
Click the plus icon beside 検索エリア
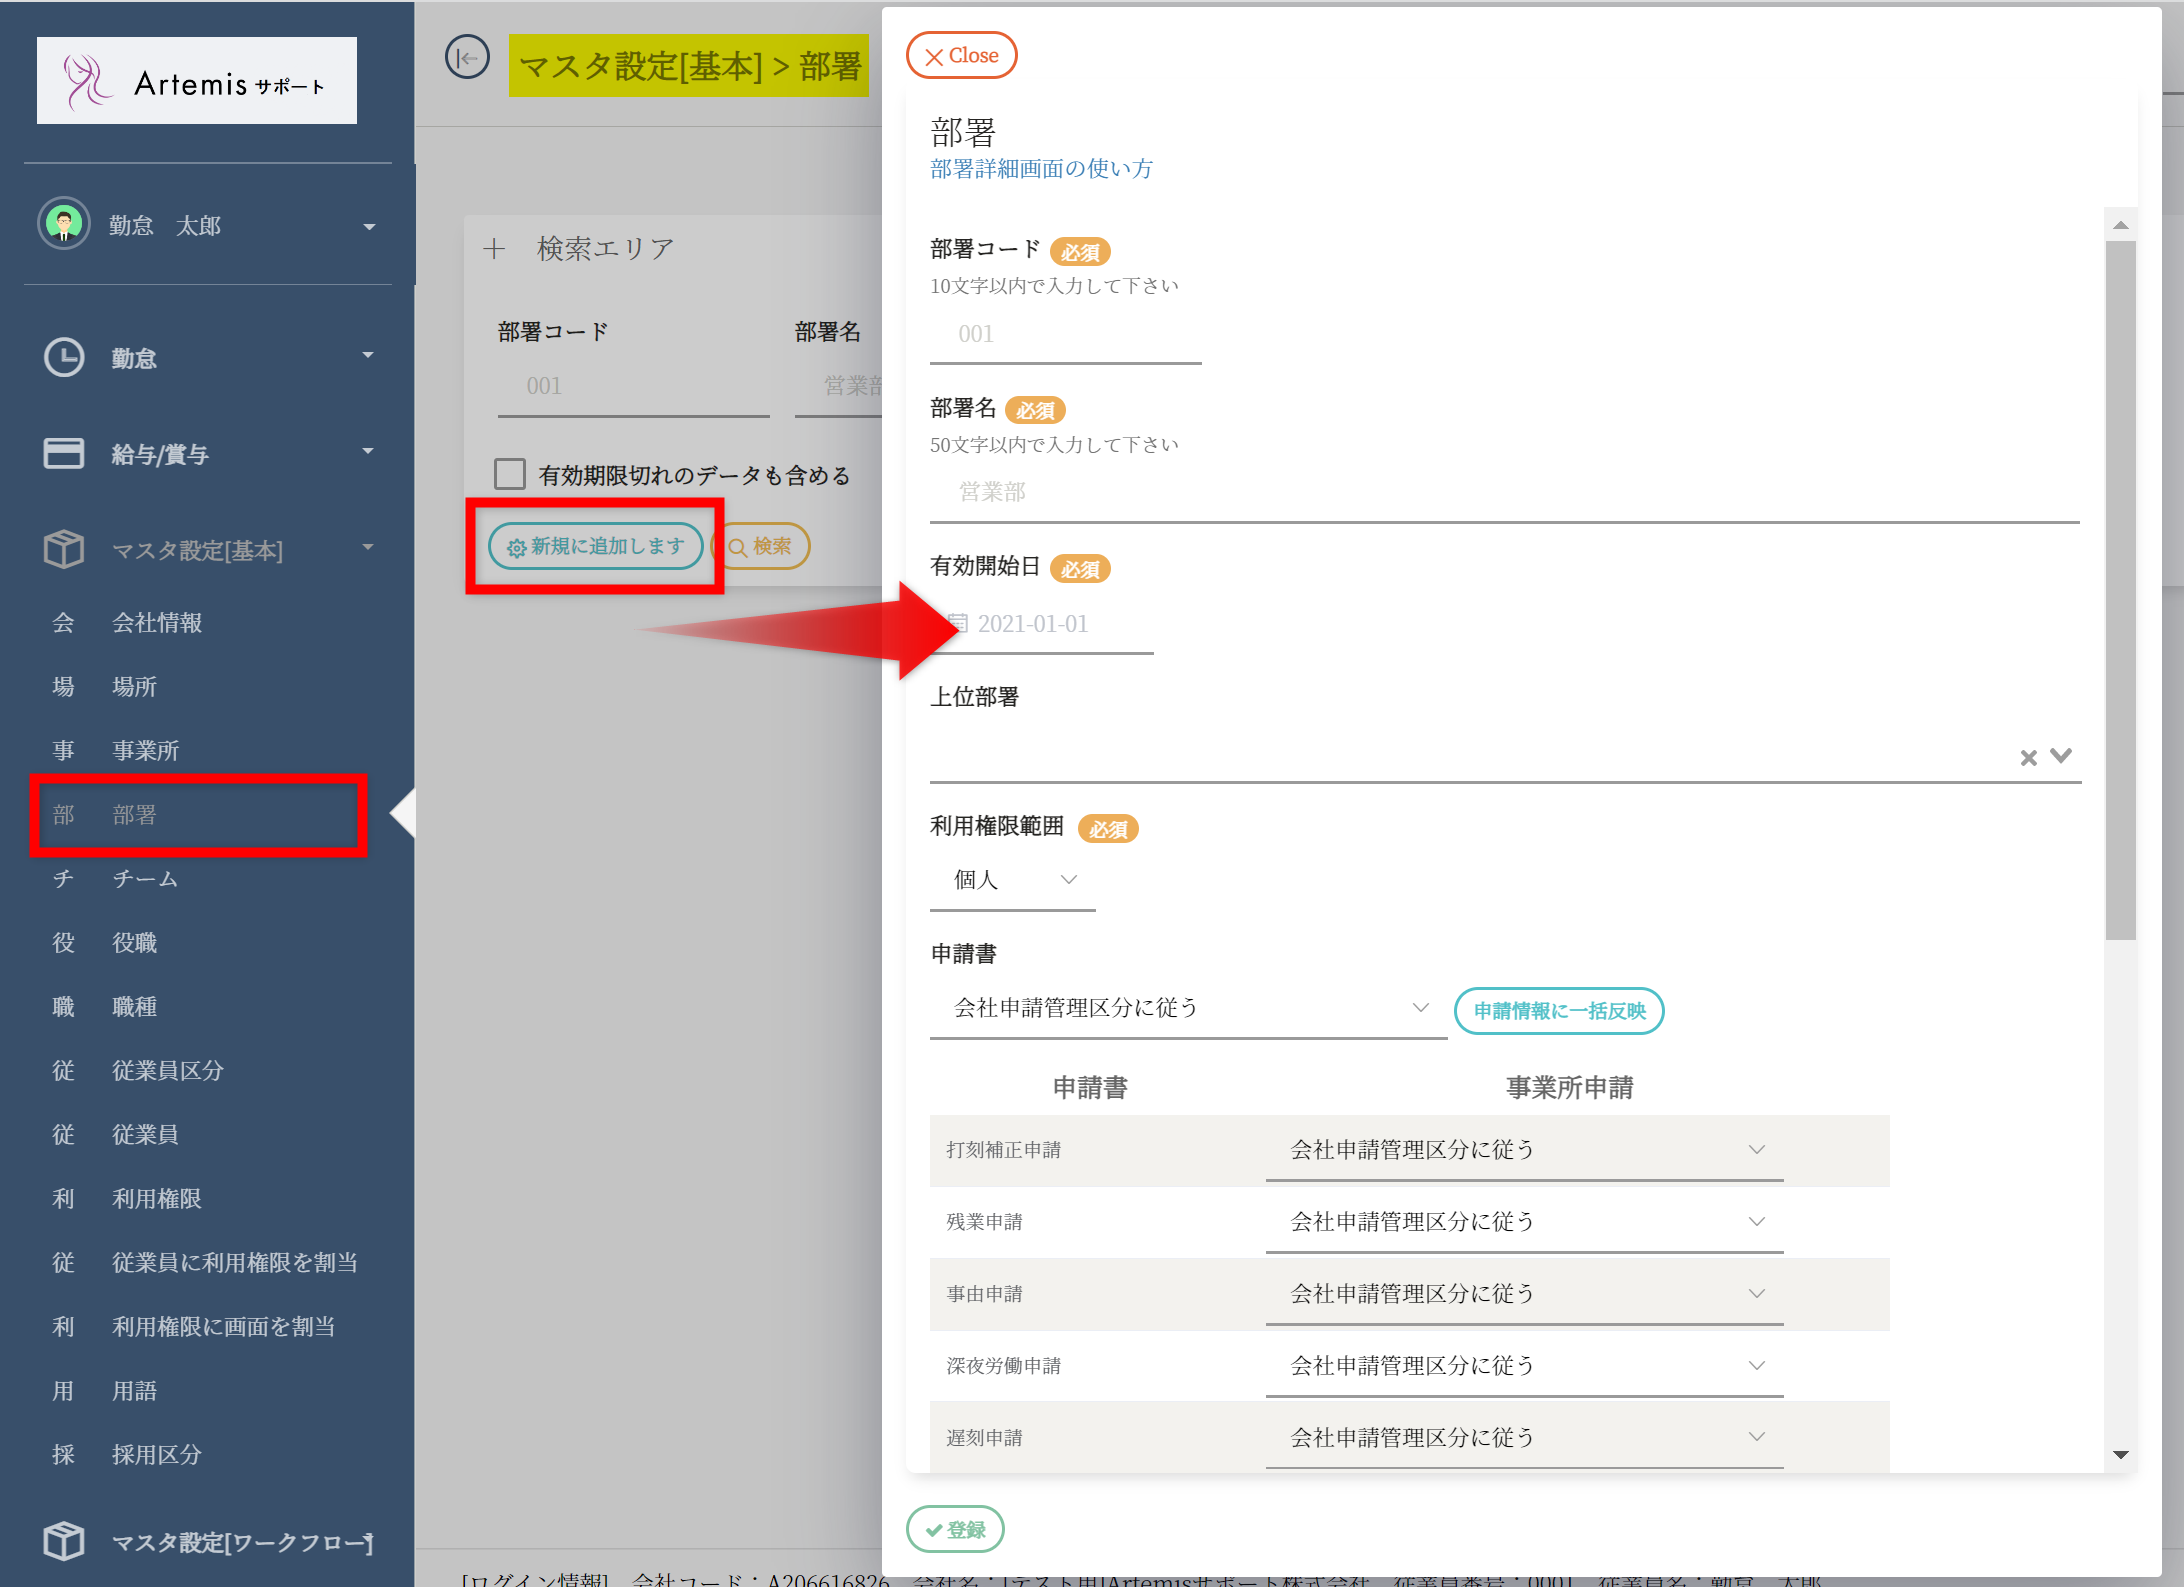(494, 249)
